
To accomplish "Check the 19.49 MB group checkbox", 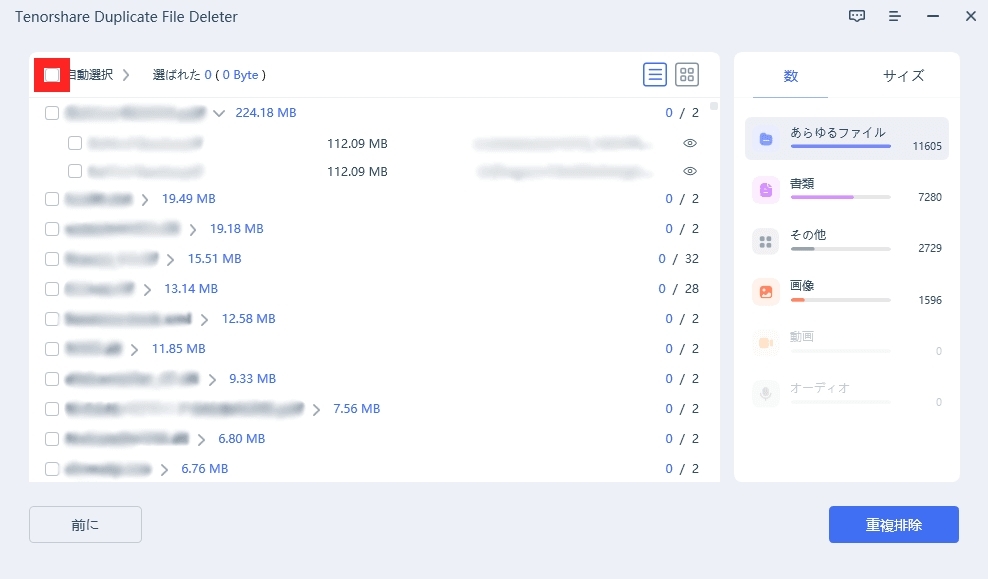I will click(x=52, y=199).
